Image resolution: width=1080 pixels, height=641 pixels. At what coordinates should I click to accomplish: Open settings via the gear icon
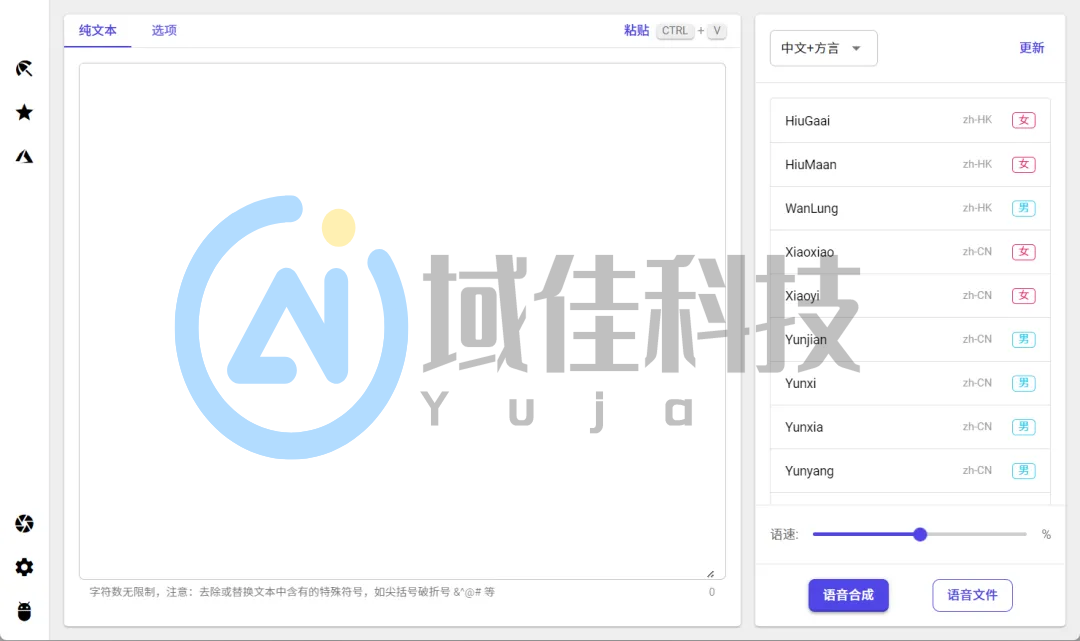[x=24, y=567]
